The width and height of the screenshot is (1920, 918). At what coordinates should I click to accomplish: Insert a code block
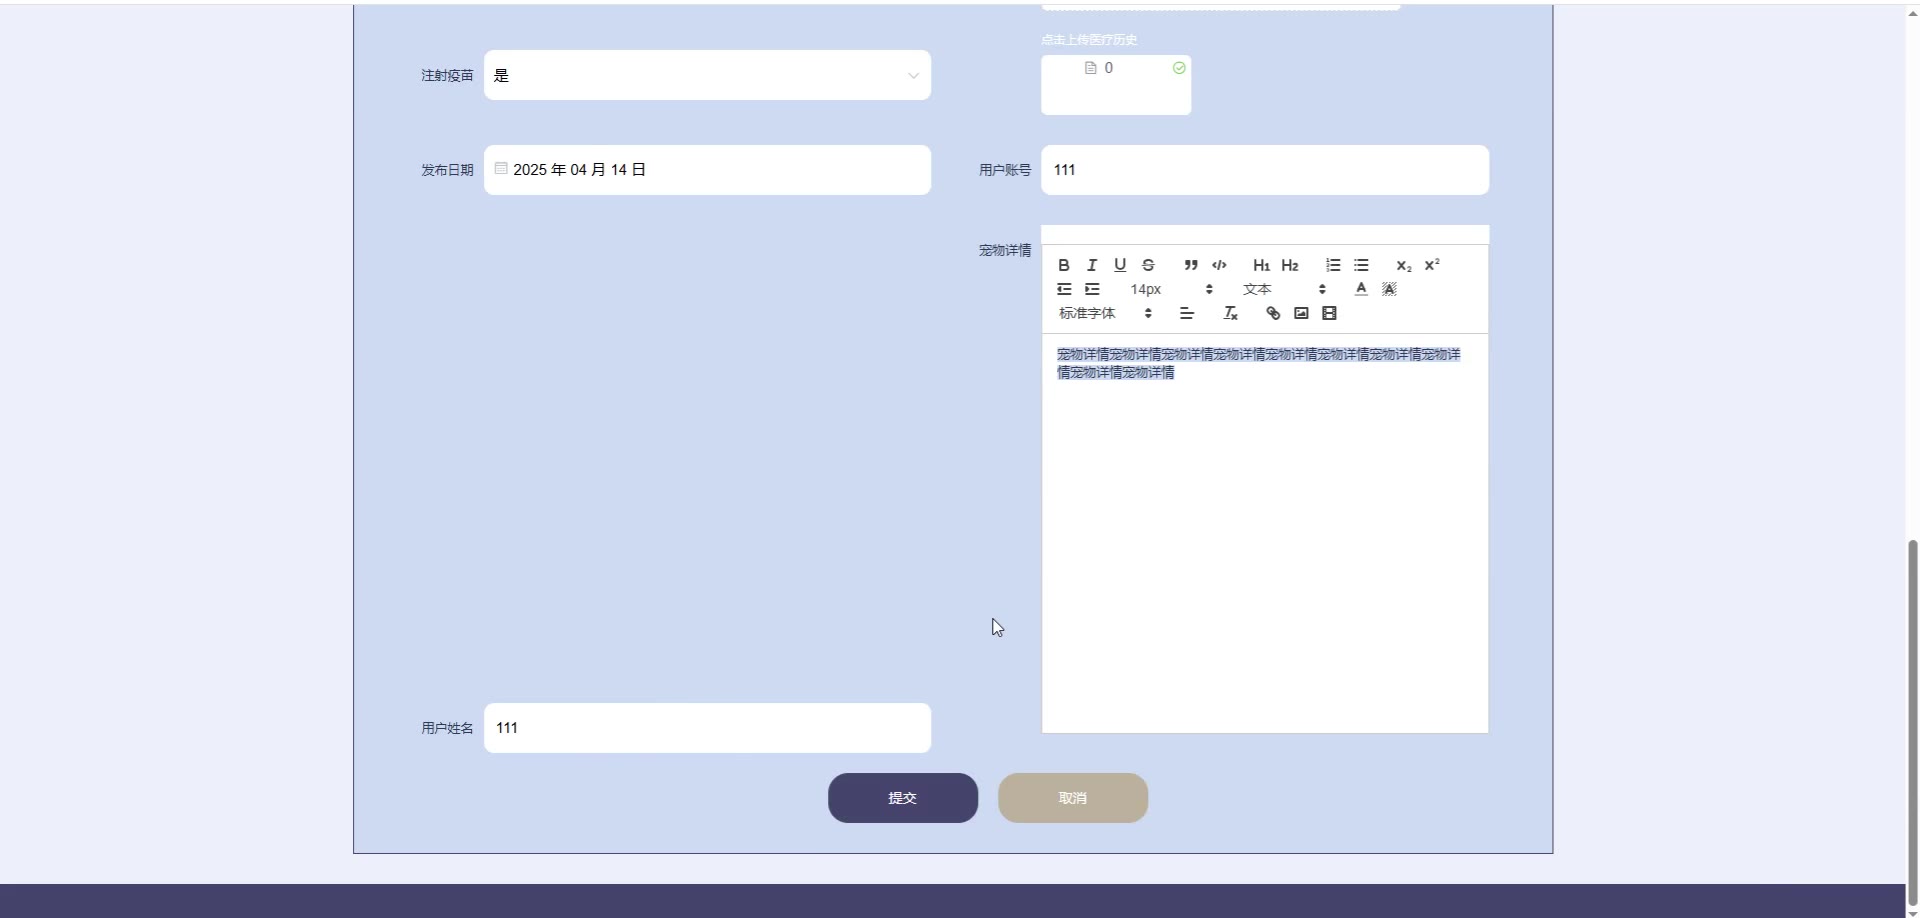(1219, 265)
